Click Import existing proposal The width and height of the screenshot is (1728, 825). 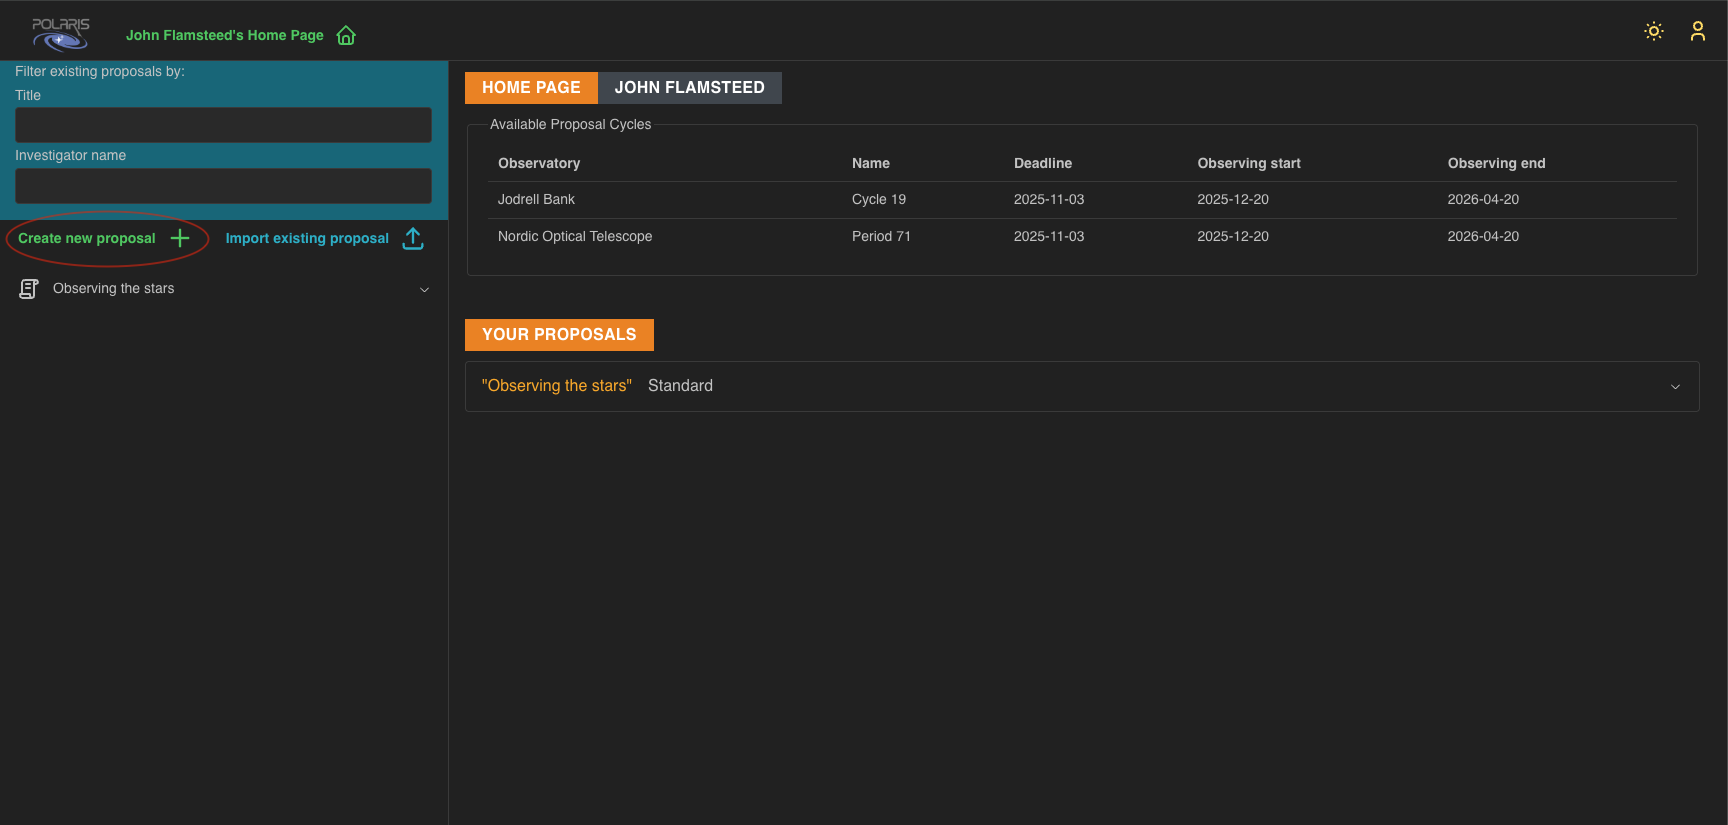click(x=307, y=238)
